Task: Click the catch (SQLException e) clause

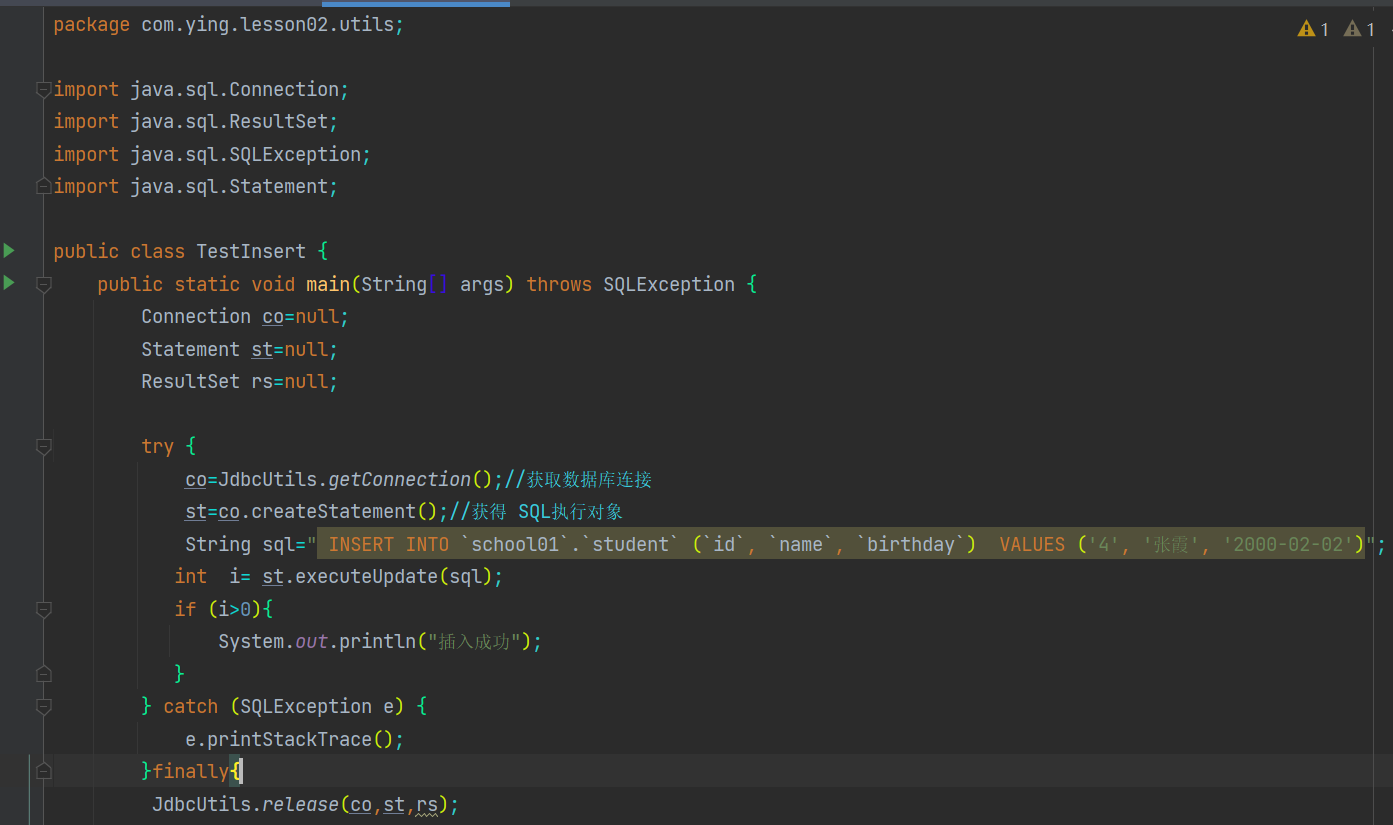Action: coord(283,706)
